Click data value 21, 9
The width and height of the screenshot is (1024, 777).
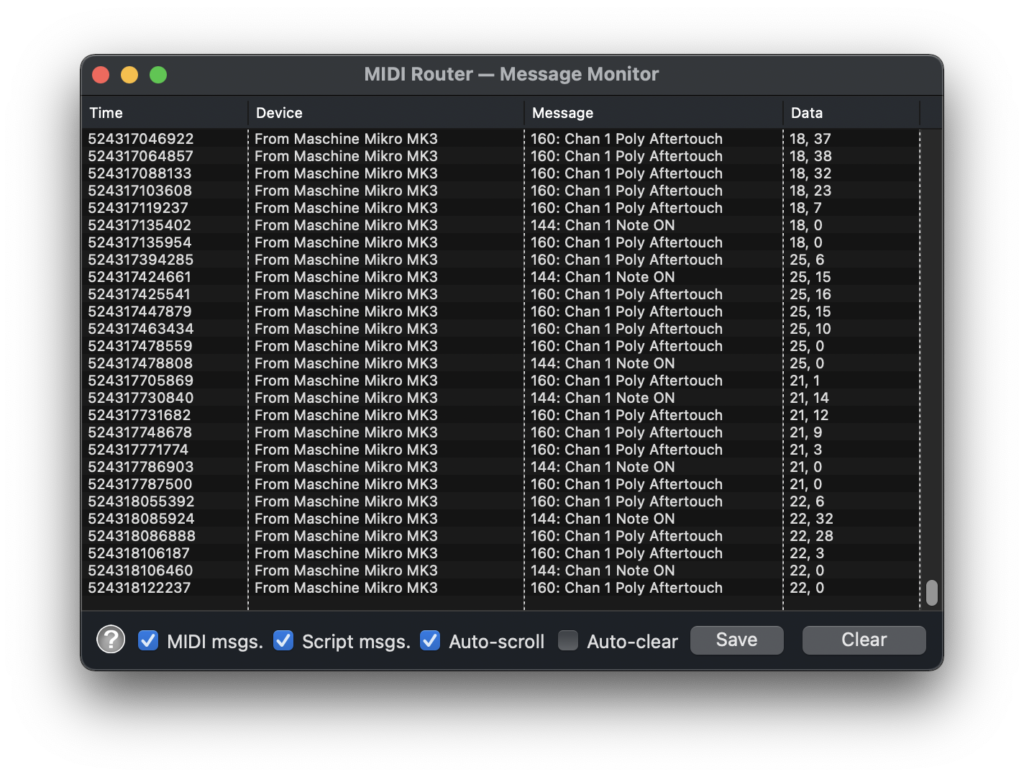click(806, 433)
